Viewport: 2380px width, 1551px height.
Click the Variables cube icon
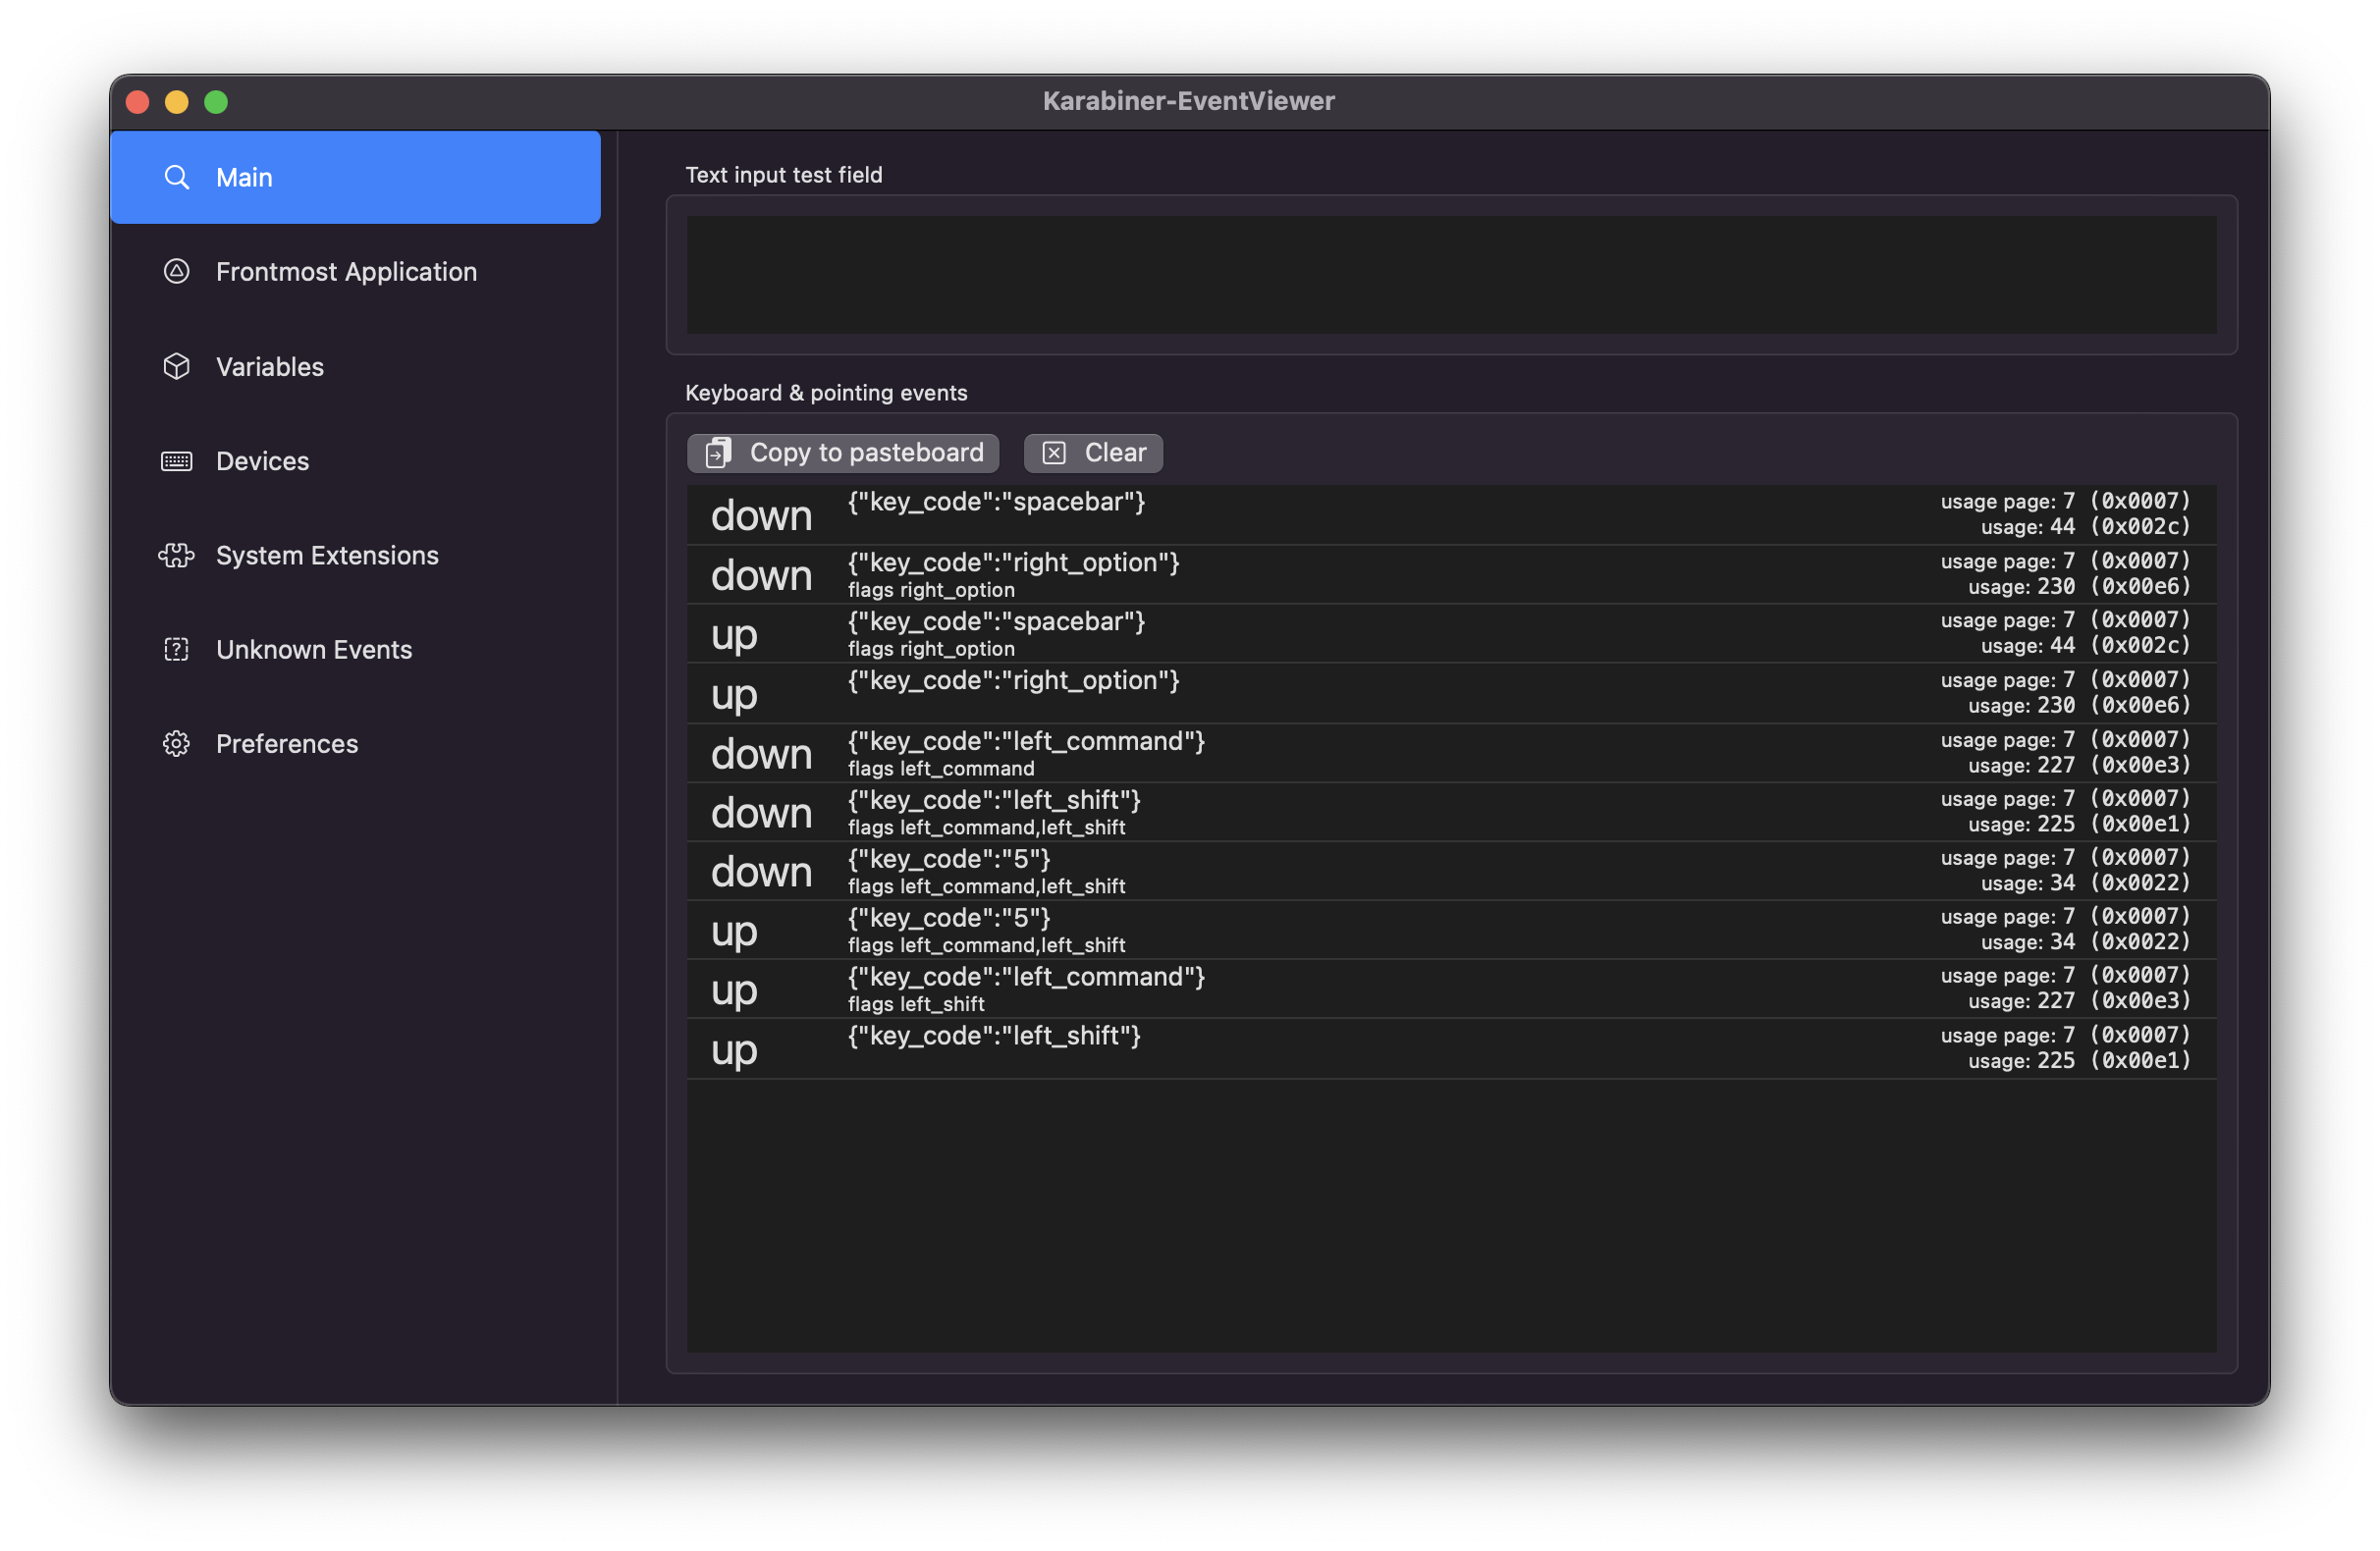click(x=177, y=366)
